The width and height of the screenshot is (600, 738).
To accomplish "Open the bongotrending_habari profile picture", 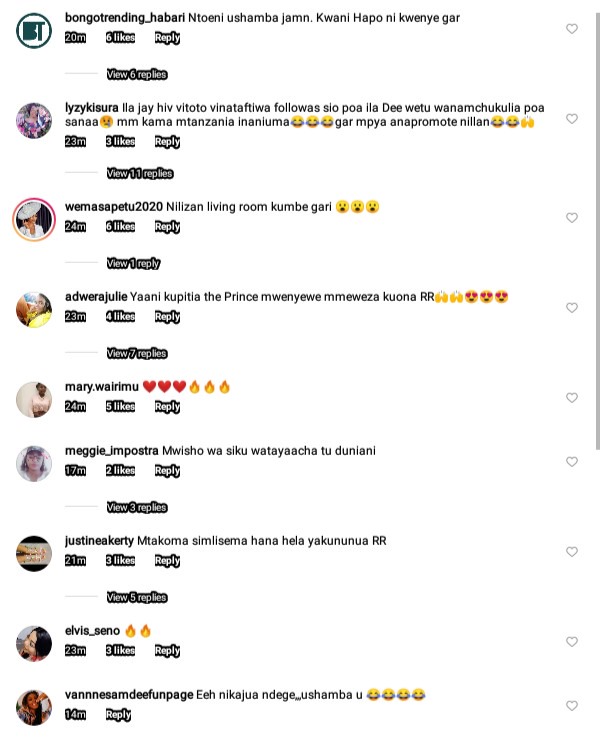I will point(34,30).
